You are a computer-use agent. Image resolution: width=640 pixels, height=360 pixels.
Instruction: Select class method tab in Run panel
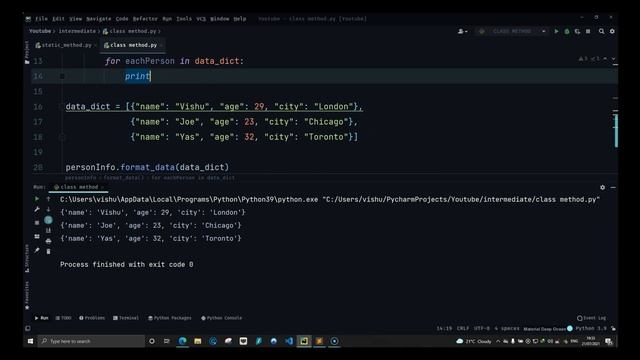coord(78,187)
